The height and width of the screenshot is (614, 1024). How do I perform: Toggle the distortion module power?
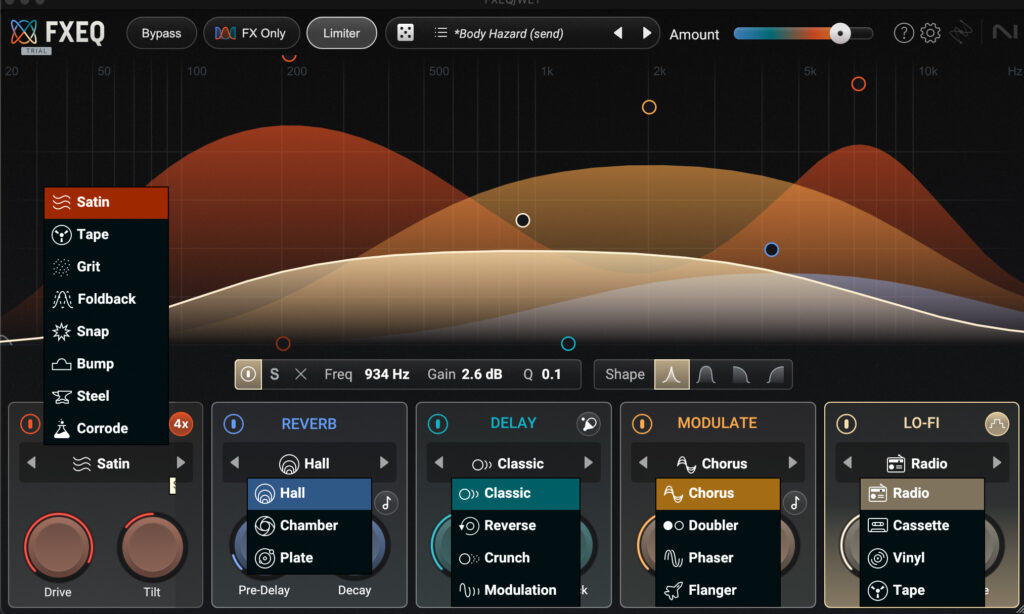pos(29,424)
